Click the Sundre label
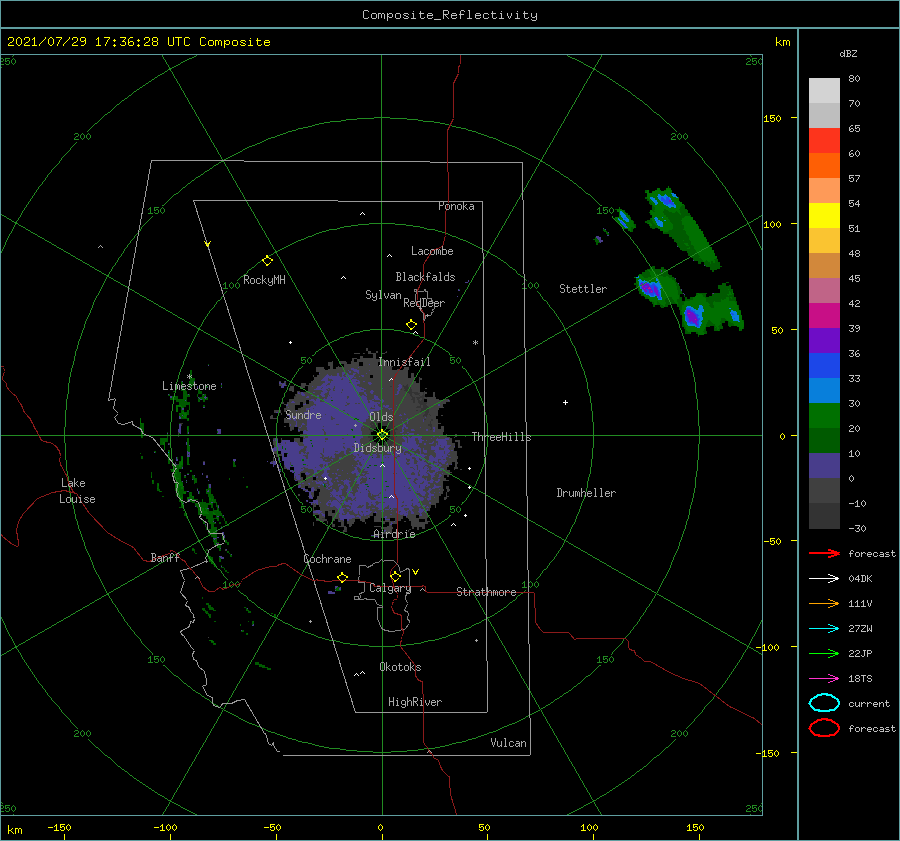Screen dimensions: 900x841 (x=303, y=414)
